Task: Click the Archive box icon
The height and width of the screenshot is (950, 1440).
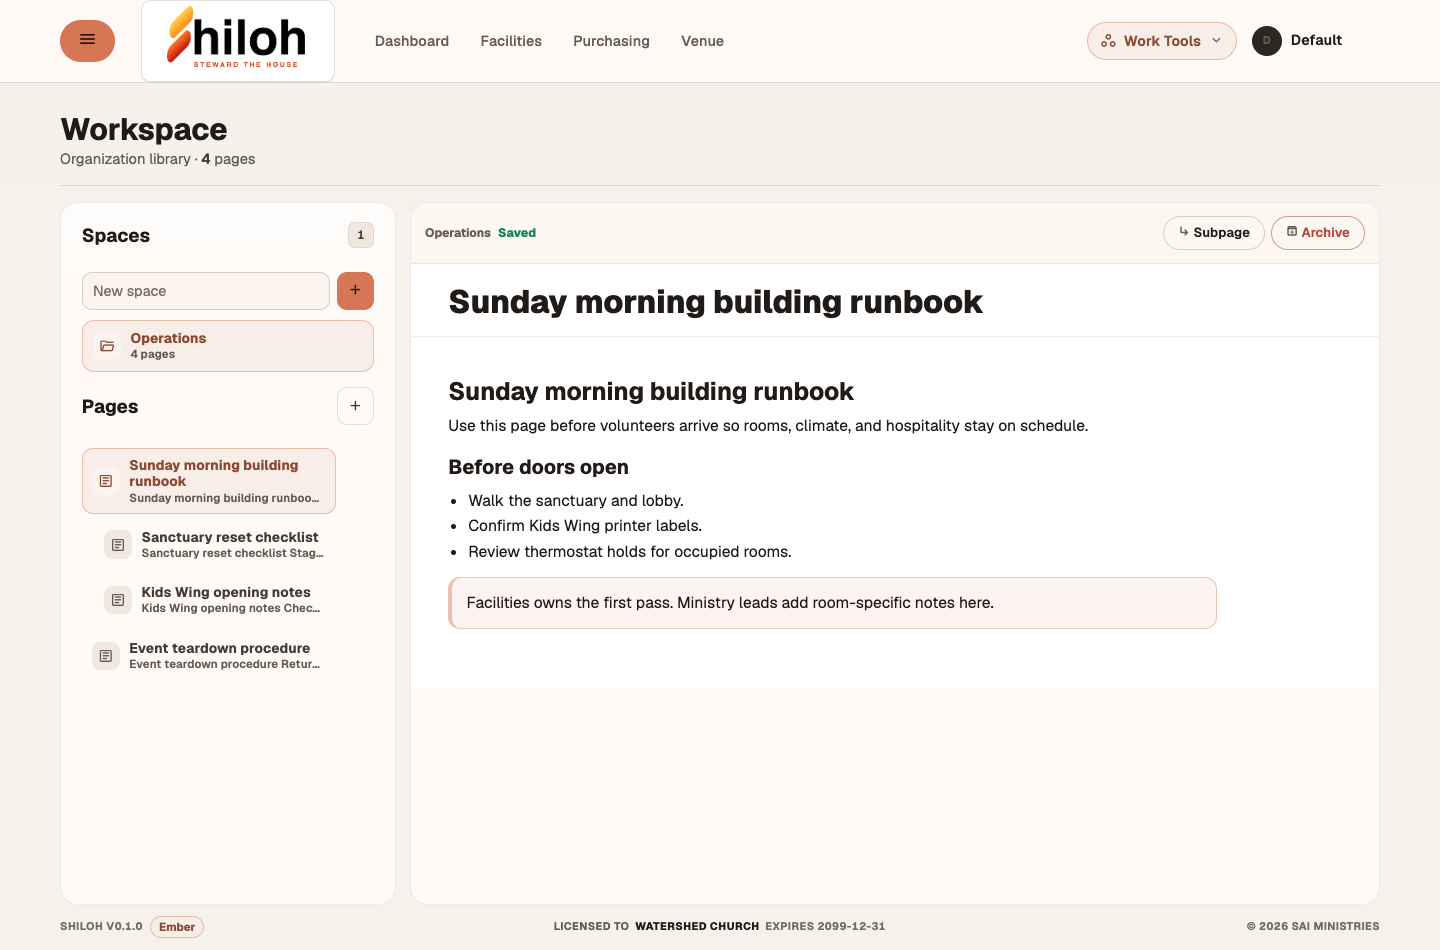Action: click(1292, 232)
